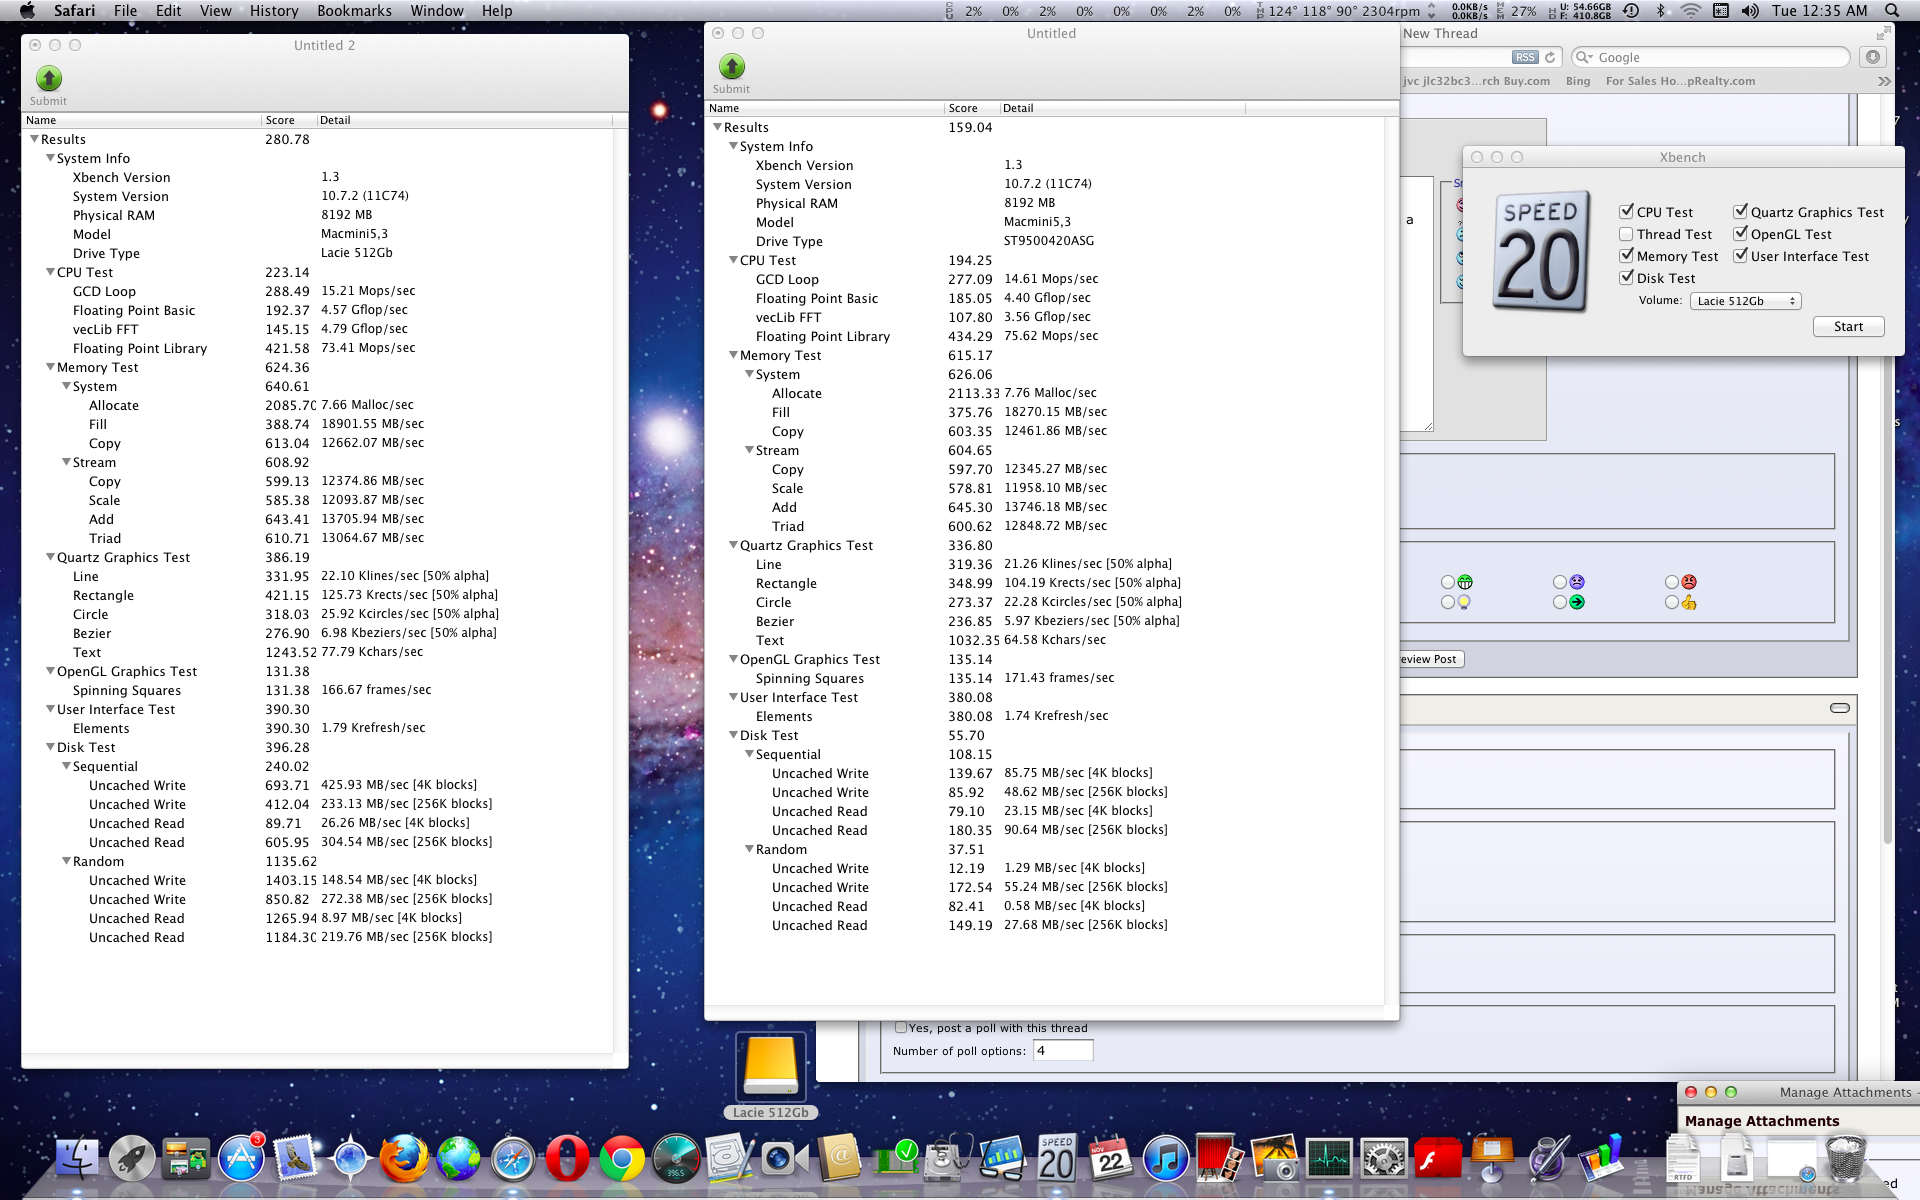Click the number of poll options field
This screenshot has width=1920, height=1200.
click(x=1062, y=1051)
